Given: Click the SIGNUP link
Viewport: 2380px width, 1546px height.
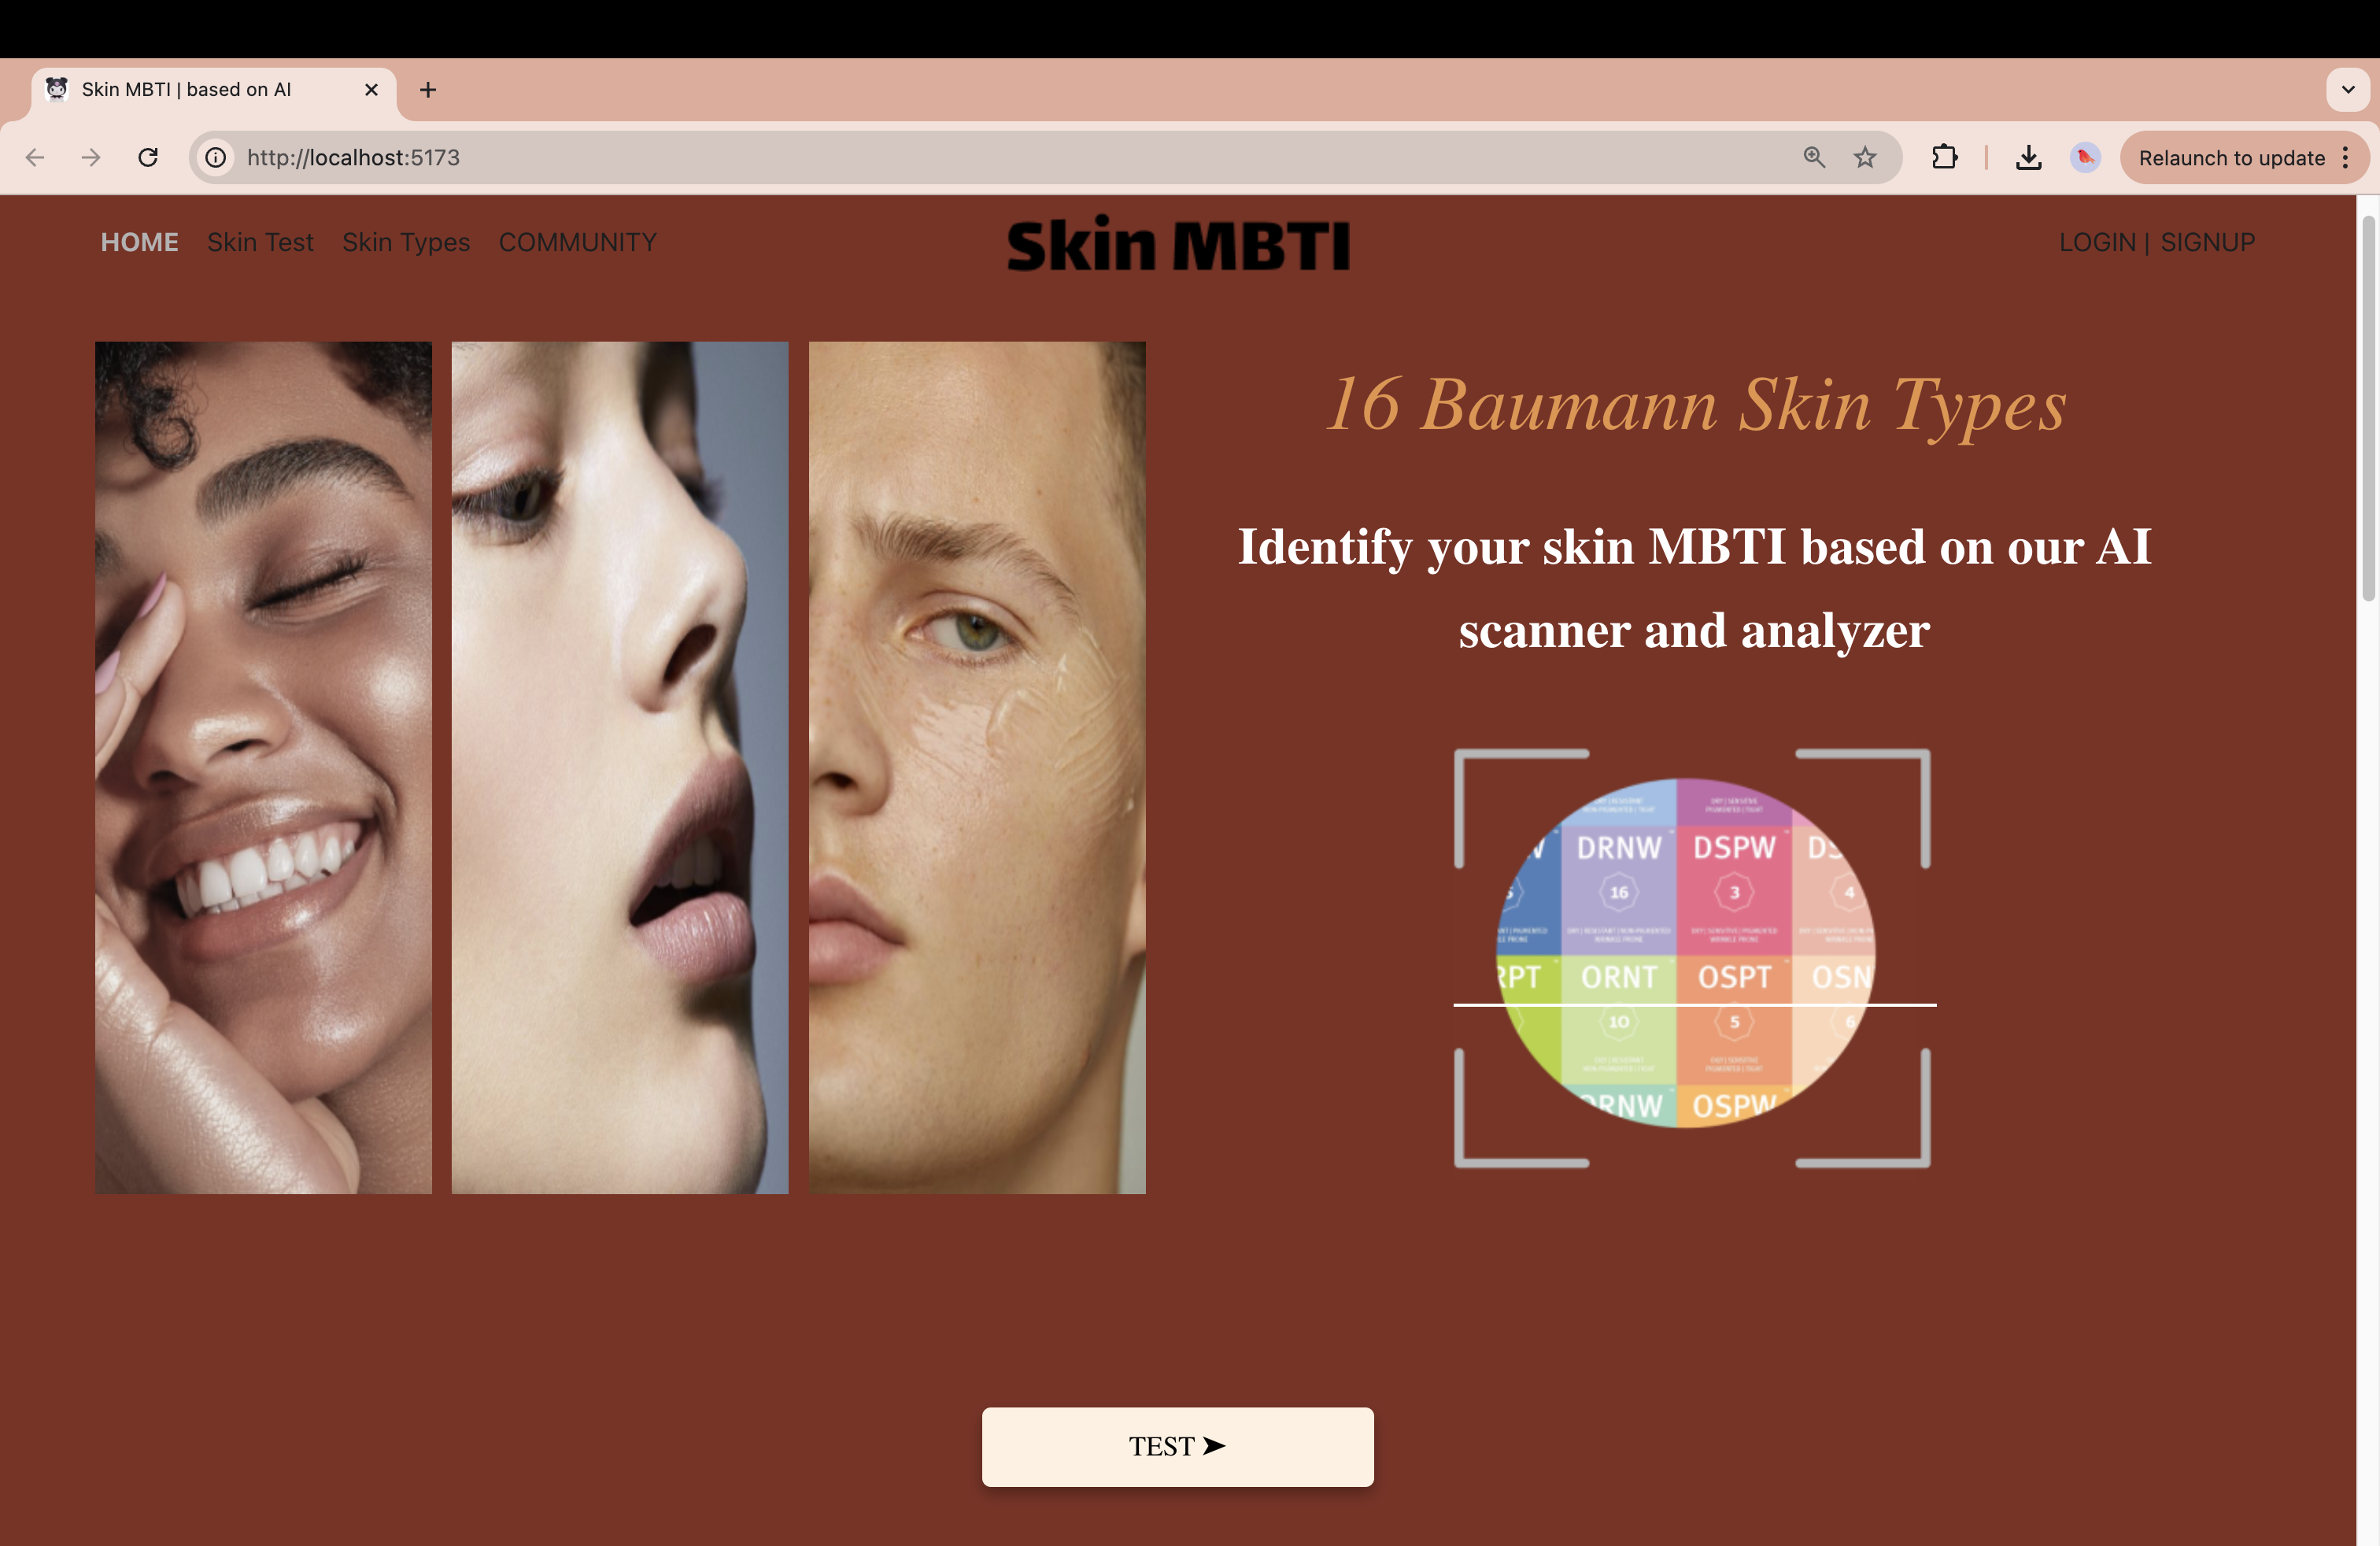Looking at the screenshot, I should click(x=2207, y=242).
